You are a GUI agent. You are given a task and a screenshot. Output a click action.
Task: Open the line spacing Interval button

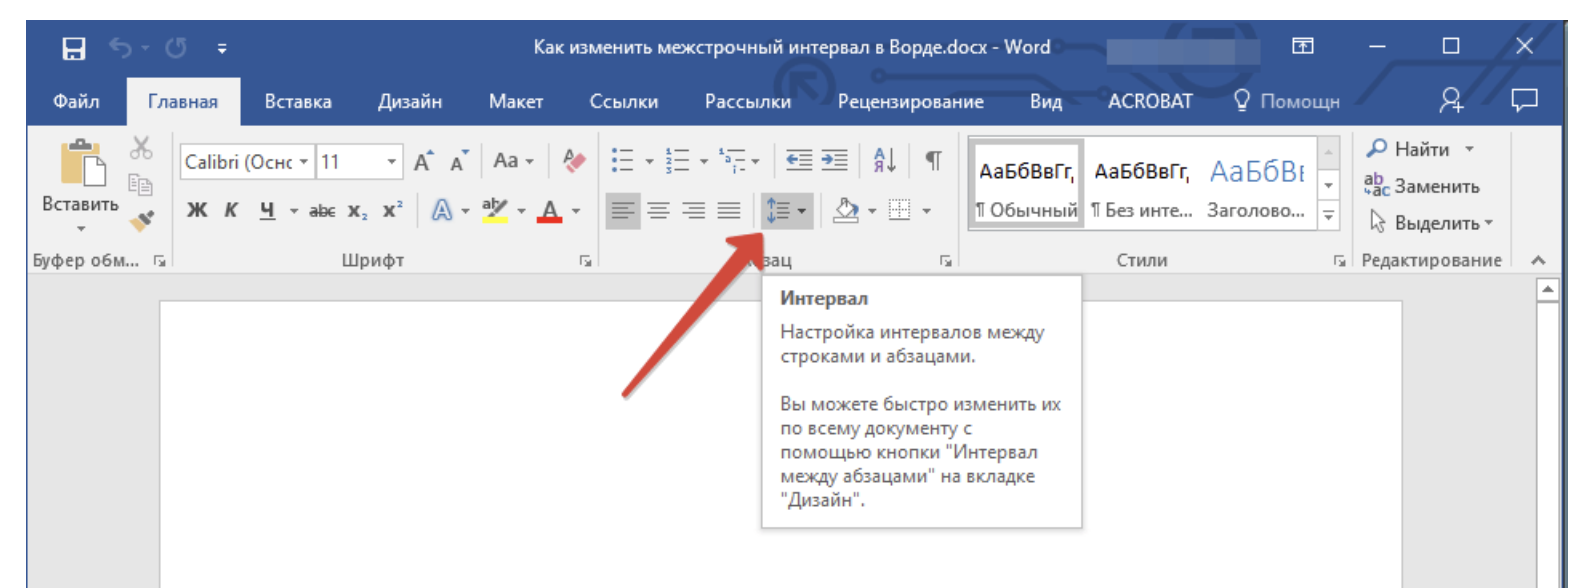(778, 211)
